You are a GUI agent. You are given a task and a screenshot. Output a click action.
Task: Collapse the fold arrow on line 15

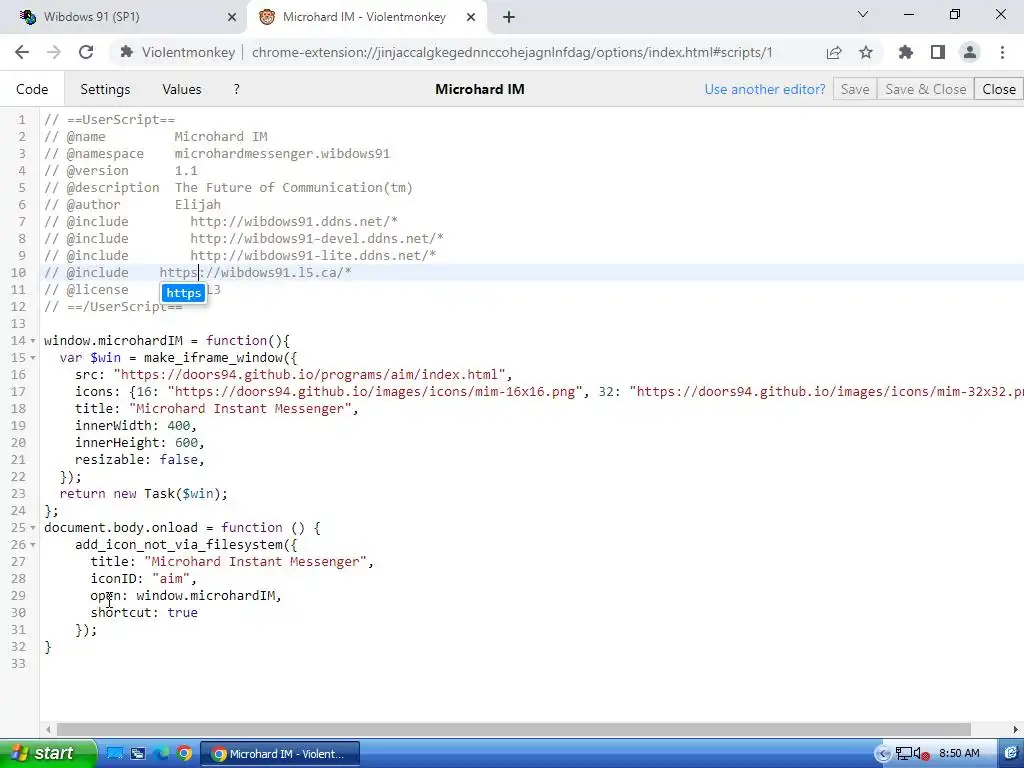[33, 358]
